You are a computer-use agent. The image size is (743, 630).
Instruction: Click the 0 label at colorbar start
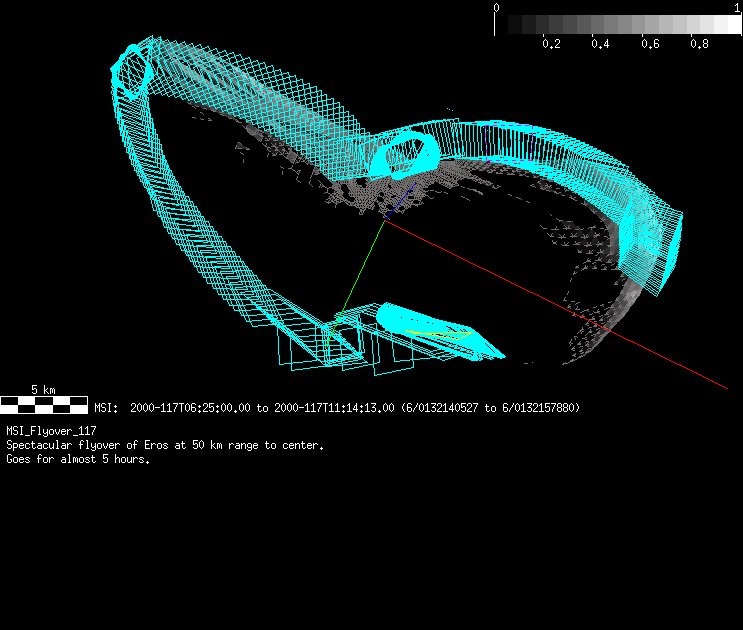point(496,8)
